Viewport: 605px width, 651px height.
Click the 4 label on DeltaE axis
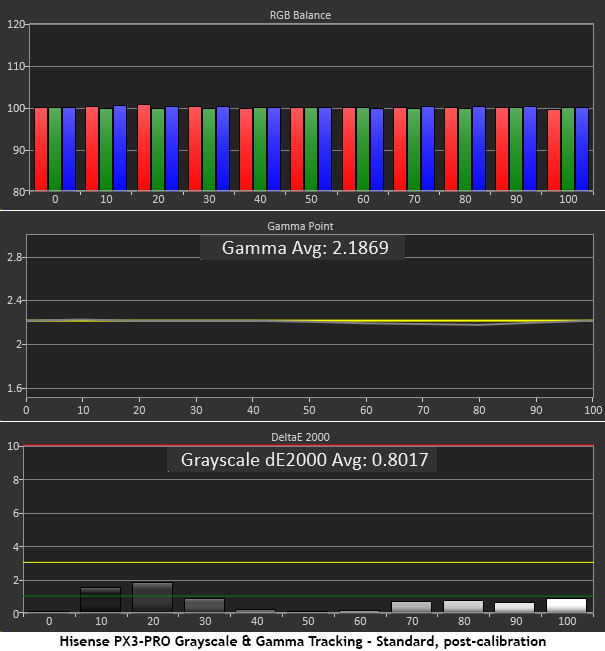coord(16,547)
